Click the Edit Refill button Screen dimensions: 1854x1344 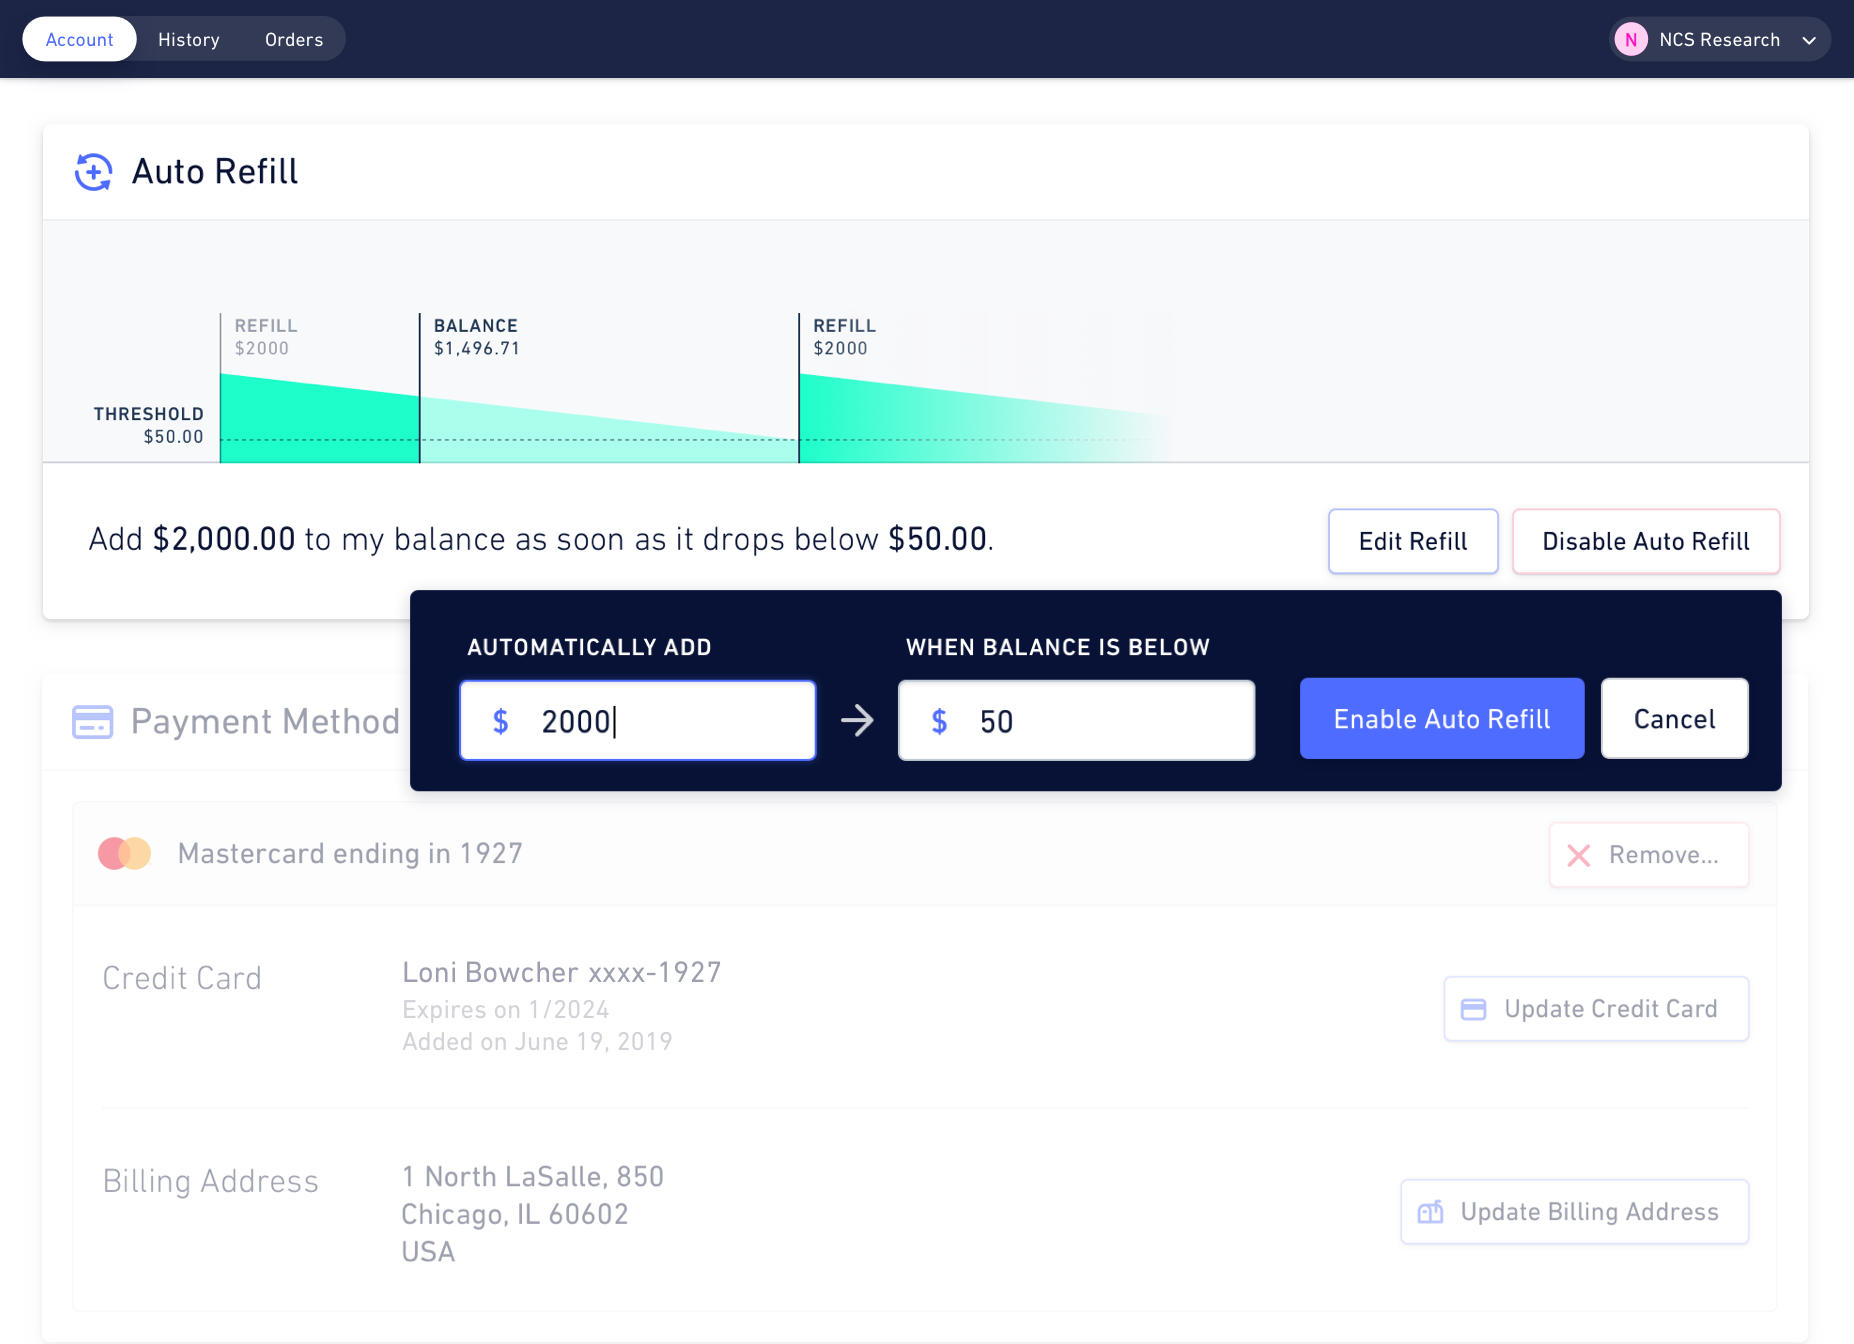(x=1412, y=541)
